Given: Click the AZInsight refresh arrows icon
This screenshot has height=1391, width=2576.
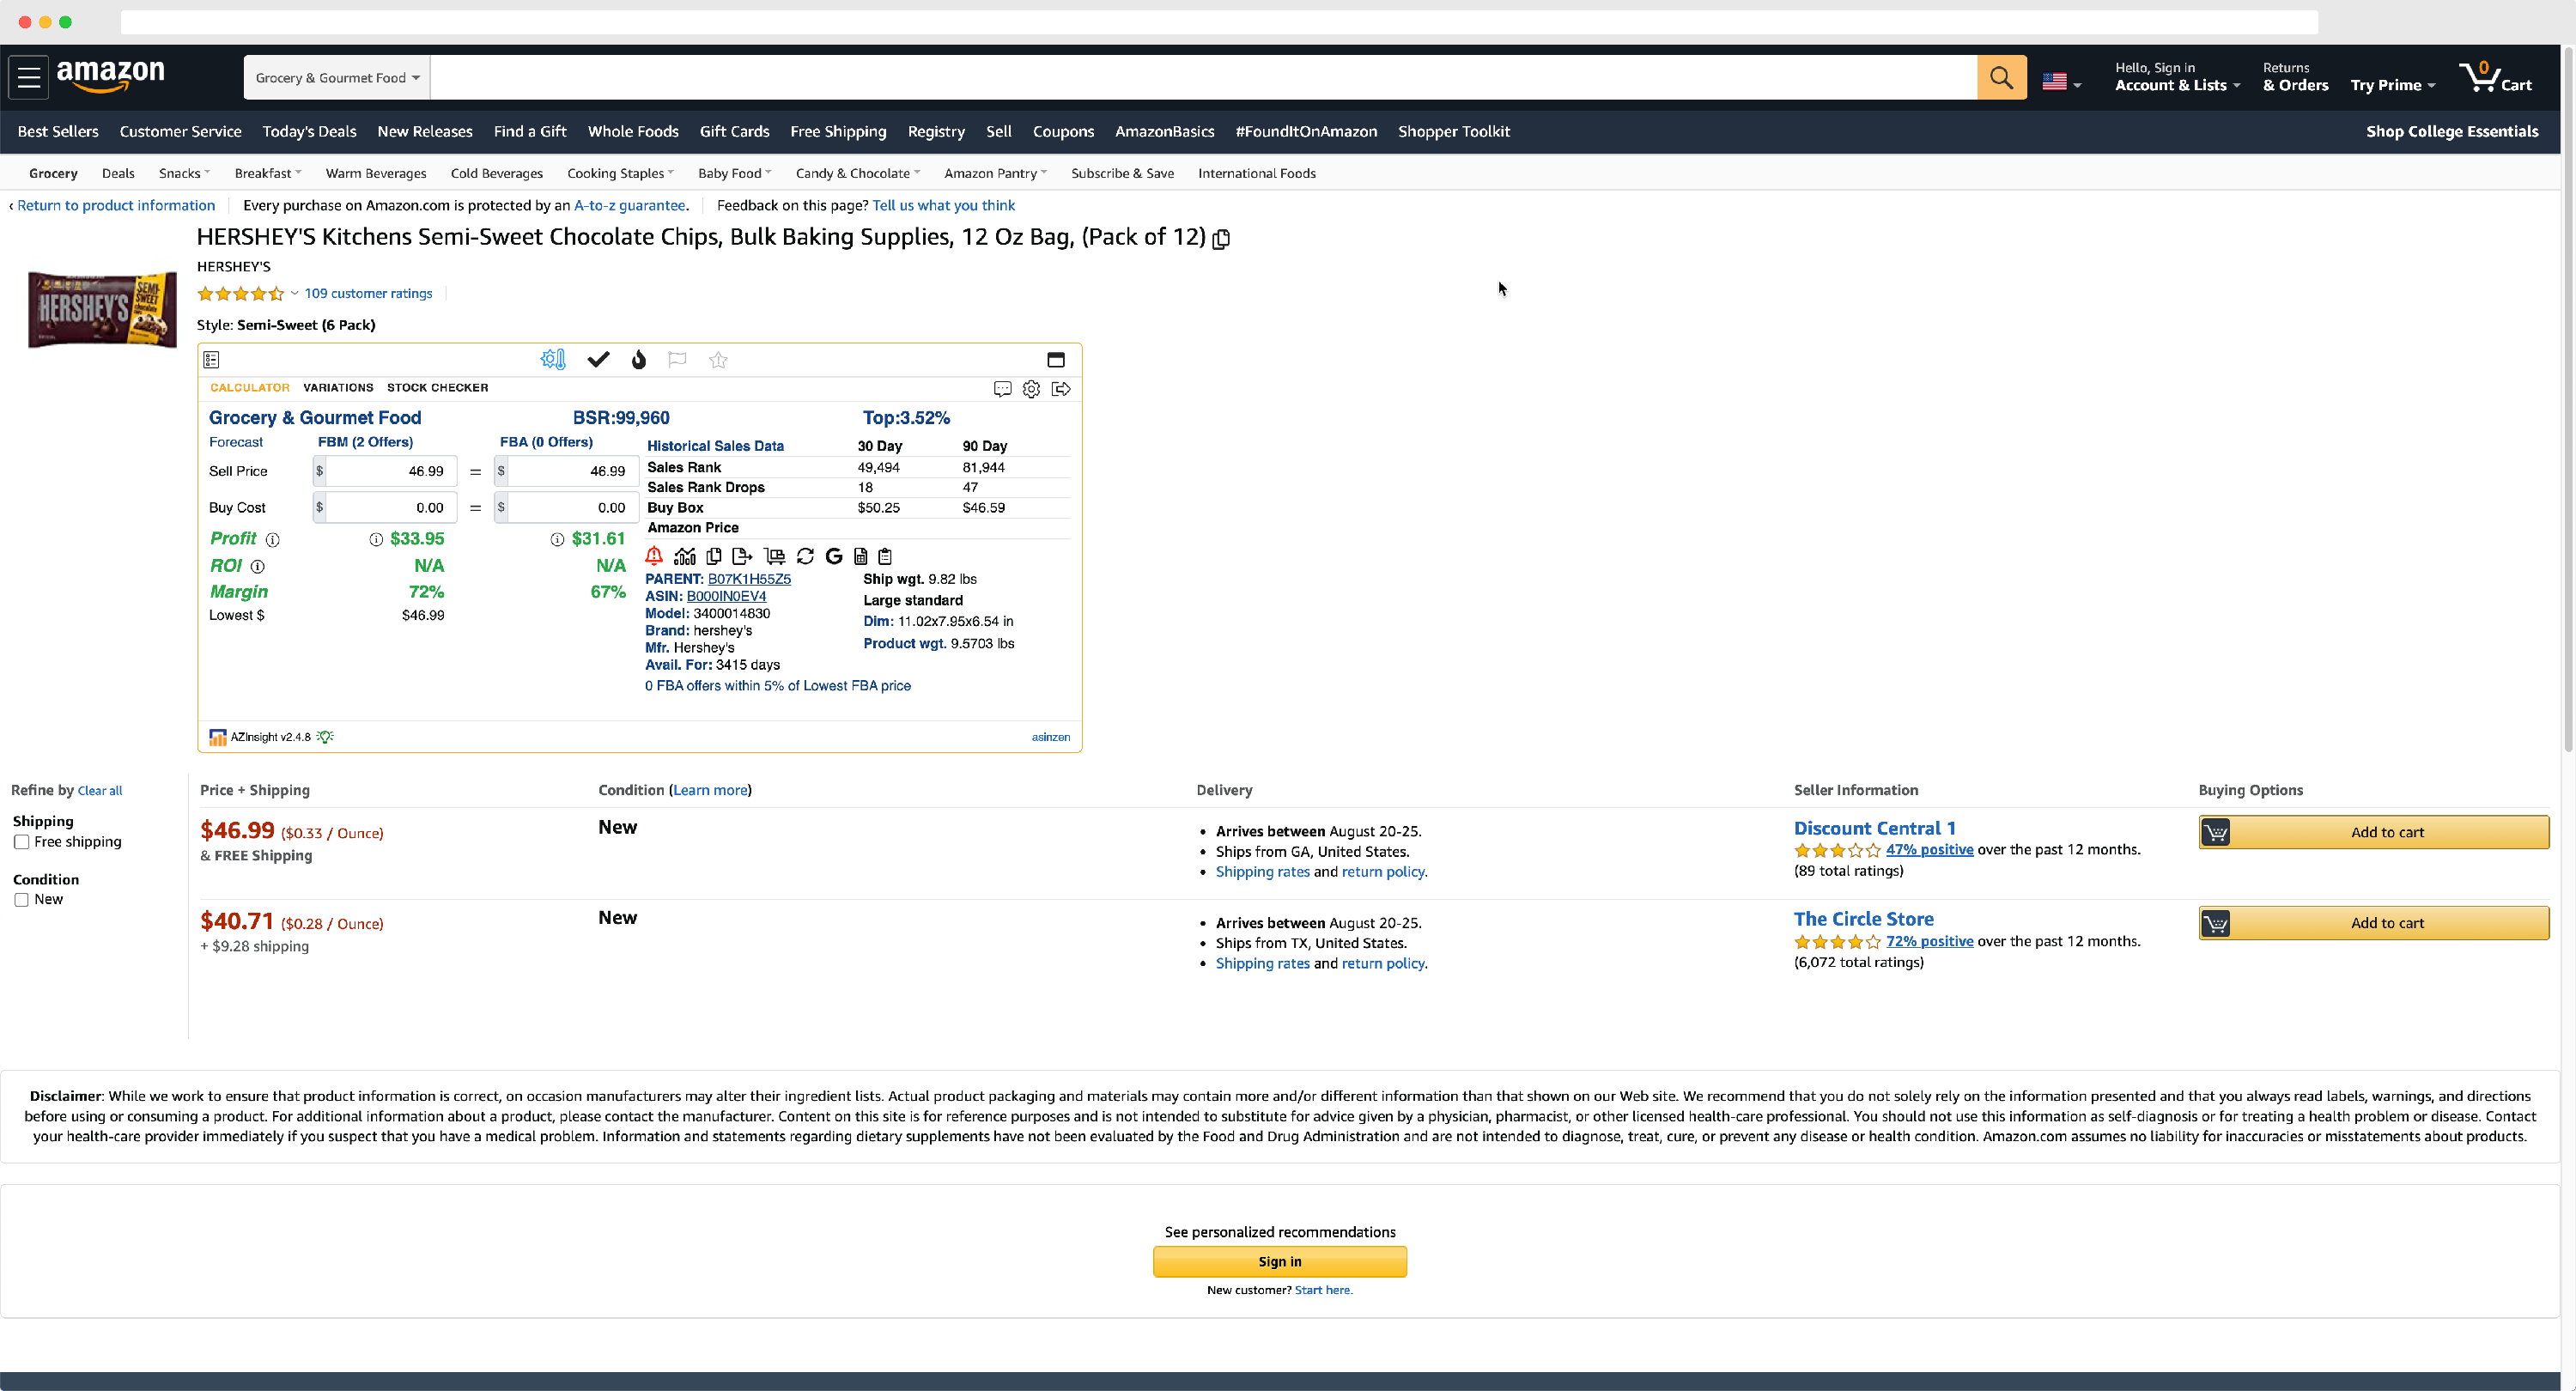Looking at the screenshot, I should point(805,556).
